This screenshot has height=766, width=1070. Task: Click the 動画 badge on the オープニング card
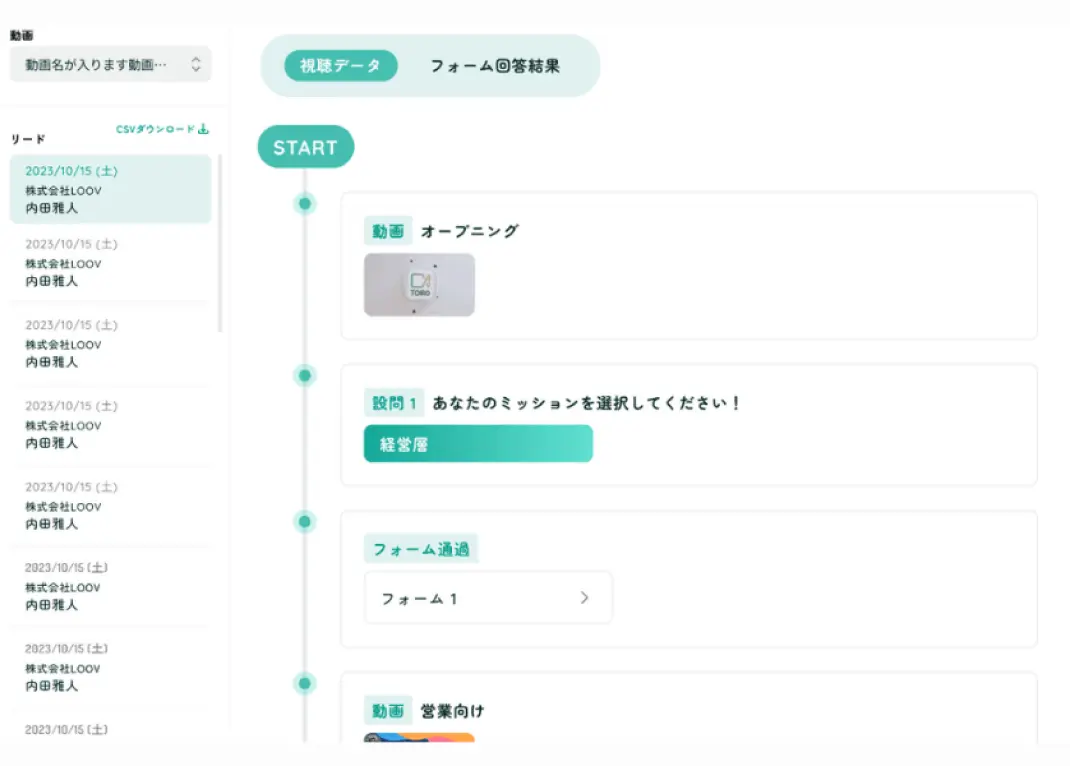click(x=388, y=230)
